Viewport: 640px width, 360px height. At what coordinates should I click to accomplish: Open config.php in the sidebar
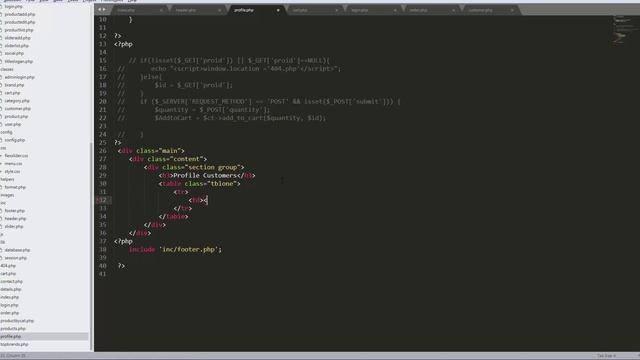(x=15, y=140)
